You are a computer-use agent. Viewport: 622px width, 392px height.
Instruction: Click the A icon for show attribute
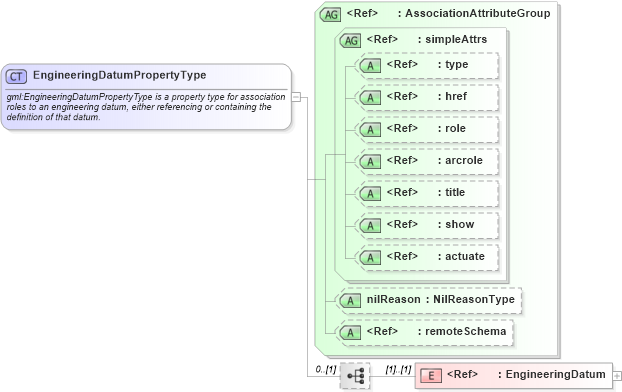[x=370, y=226]
